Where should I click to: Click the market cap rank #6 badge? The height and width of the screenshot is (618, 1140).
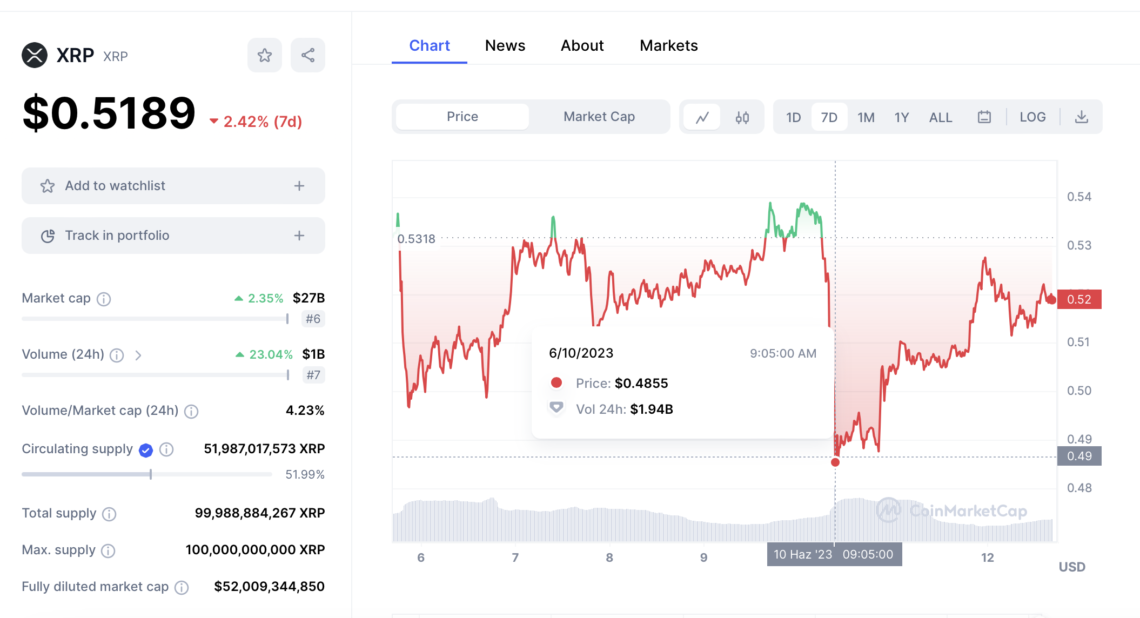[x=313, y=318]
